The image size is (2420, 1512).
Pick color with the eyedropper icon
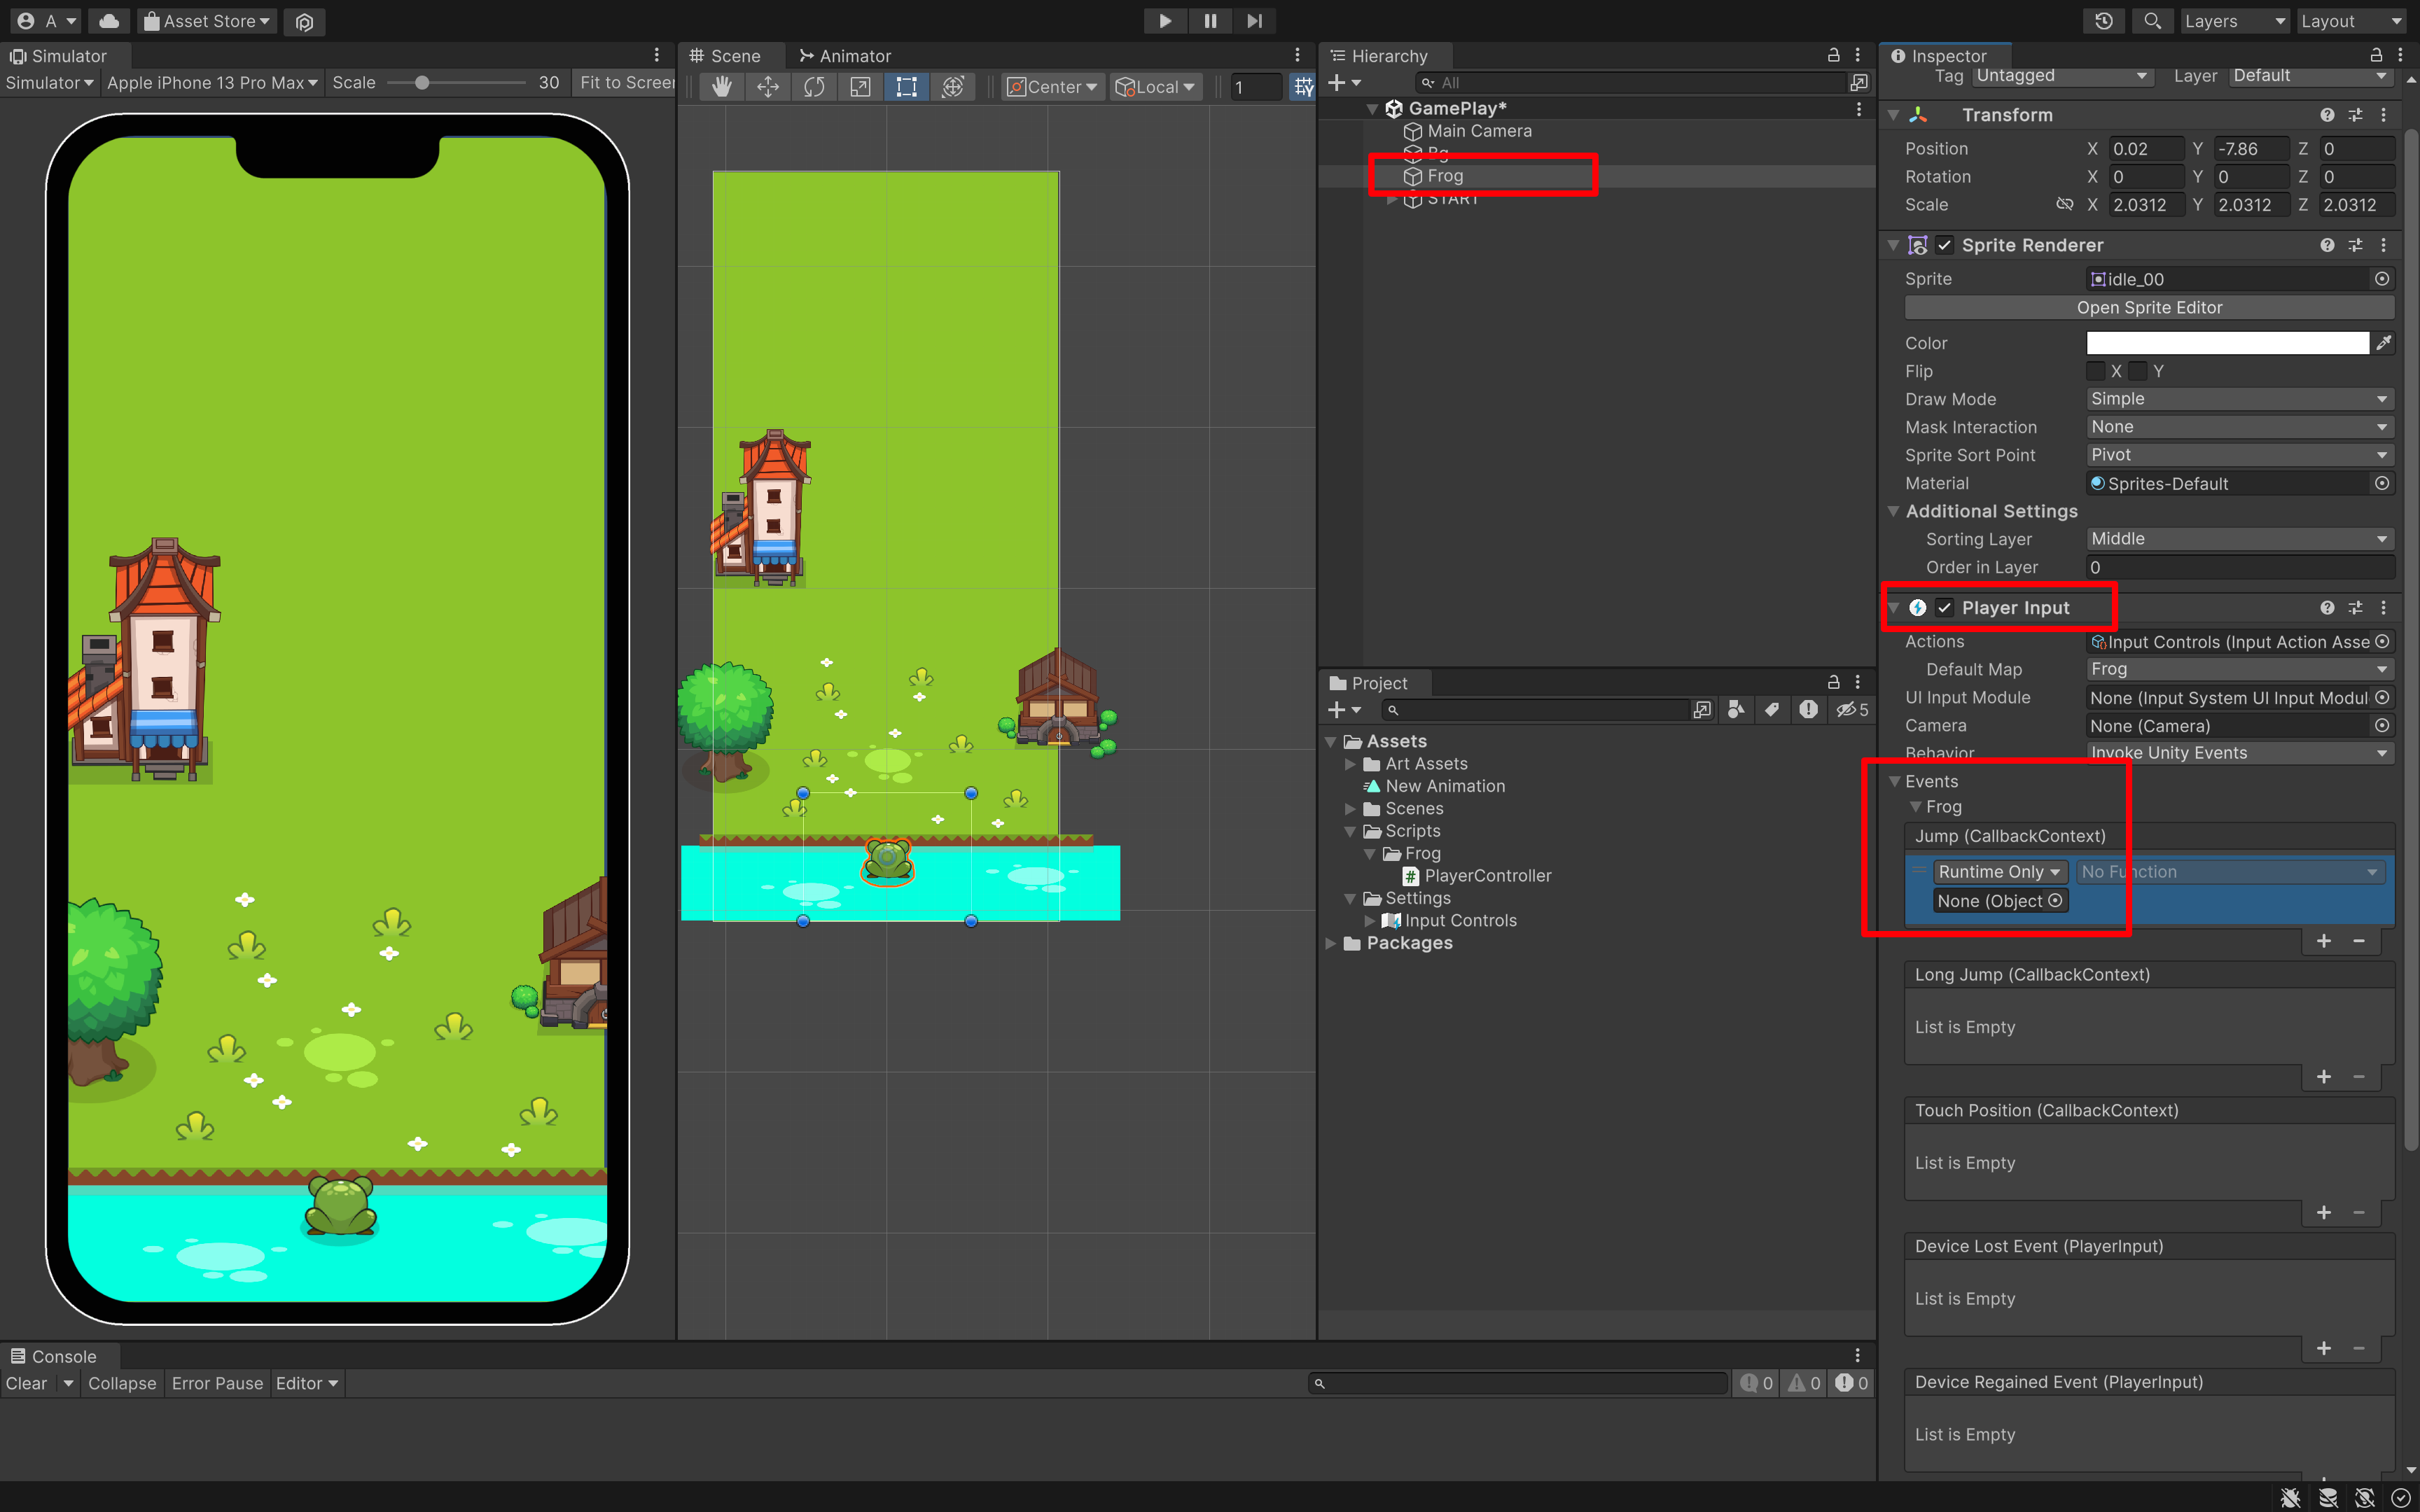point(2384,343)
